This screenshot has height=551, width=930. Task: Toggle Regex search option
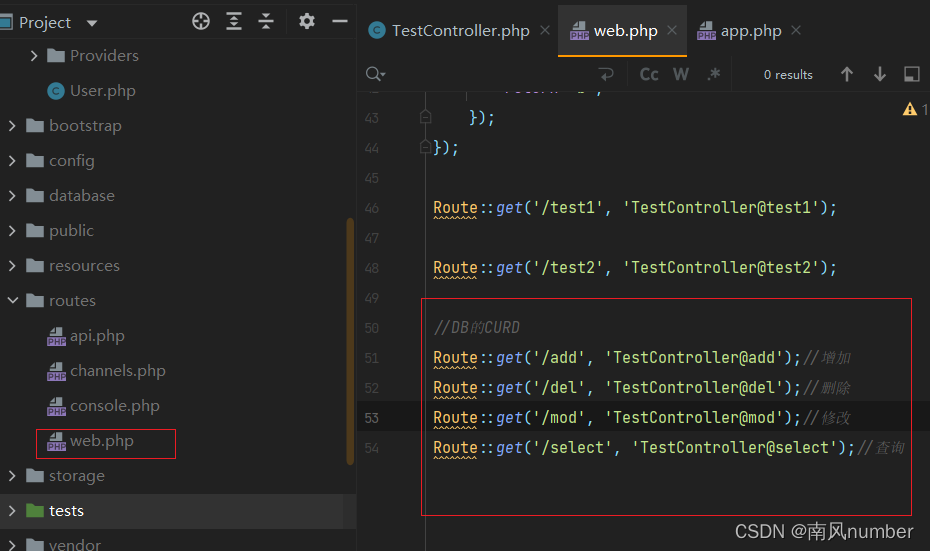point(714,74)
